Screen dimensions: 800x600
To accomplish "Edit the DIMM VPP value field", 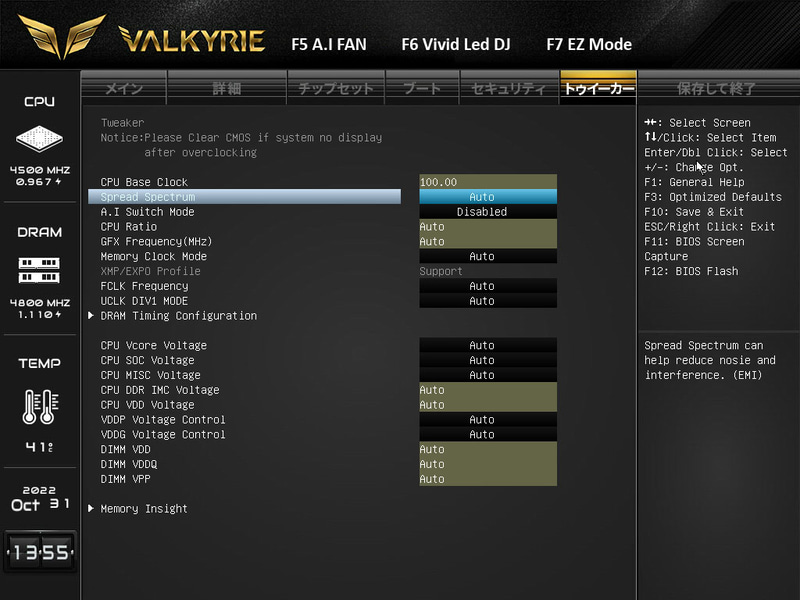I will pos(488,479).
